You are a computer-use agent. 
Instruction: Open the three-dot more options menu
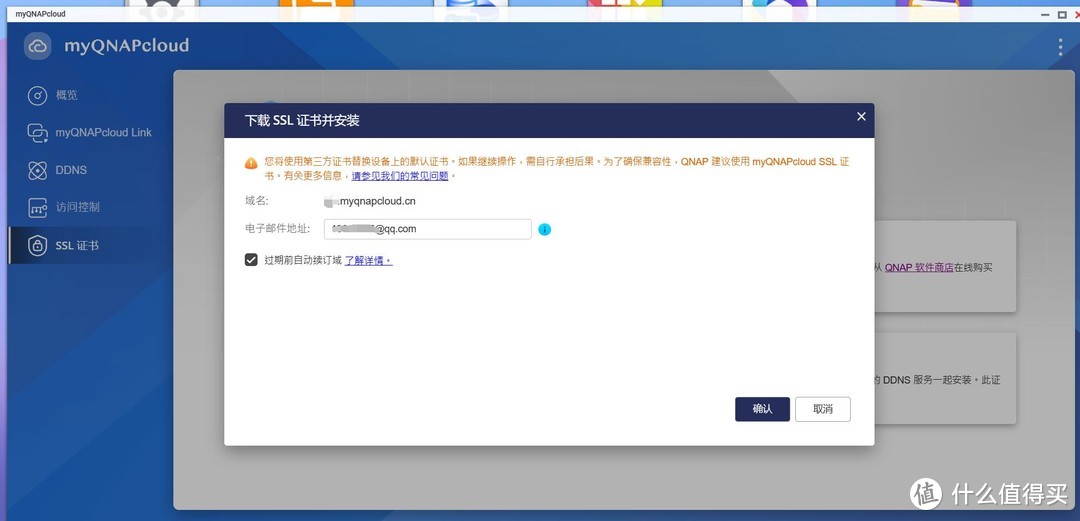(1061, 47)
